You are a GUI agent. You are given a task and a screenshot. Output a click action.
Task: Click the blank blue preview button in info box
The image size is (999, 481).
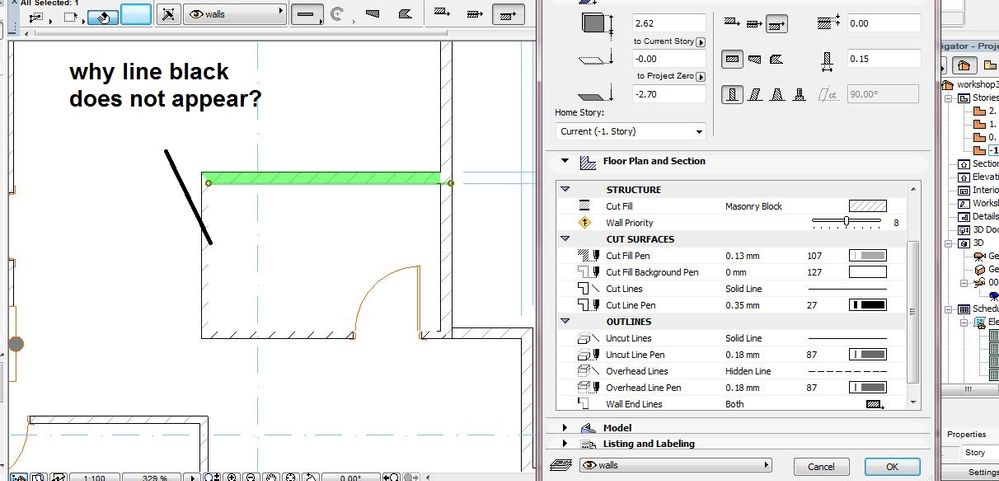136,14
